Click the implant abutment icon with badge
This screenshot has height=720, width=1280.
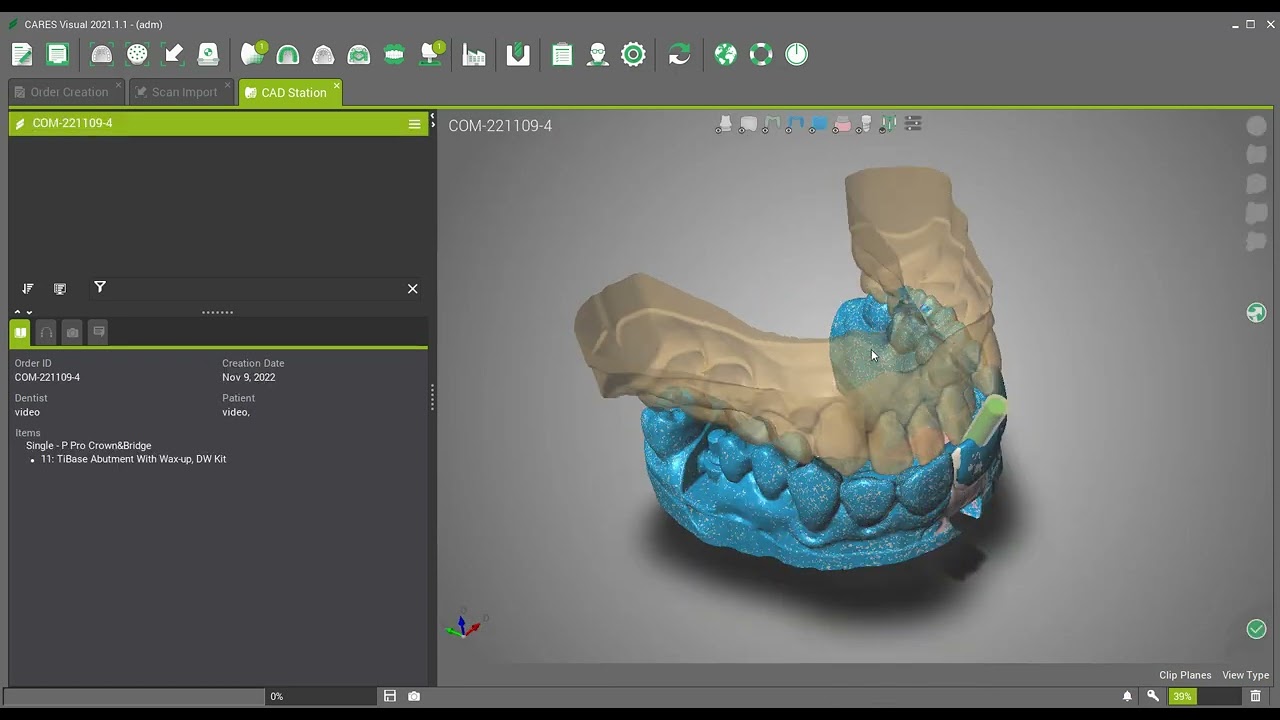432,54
